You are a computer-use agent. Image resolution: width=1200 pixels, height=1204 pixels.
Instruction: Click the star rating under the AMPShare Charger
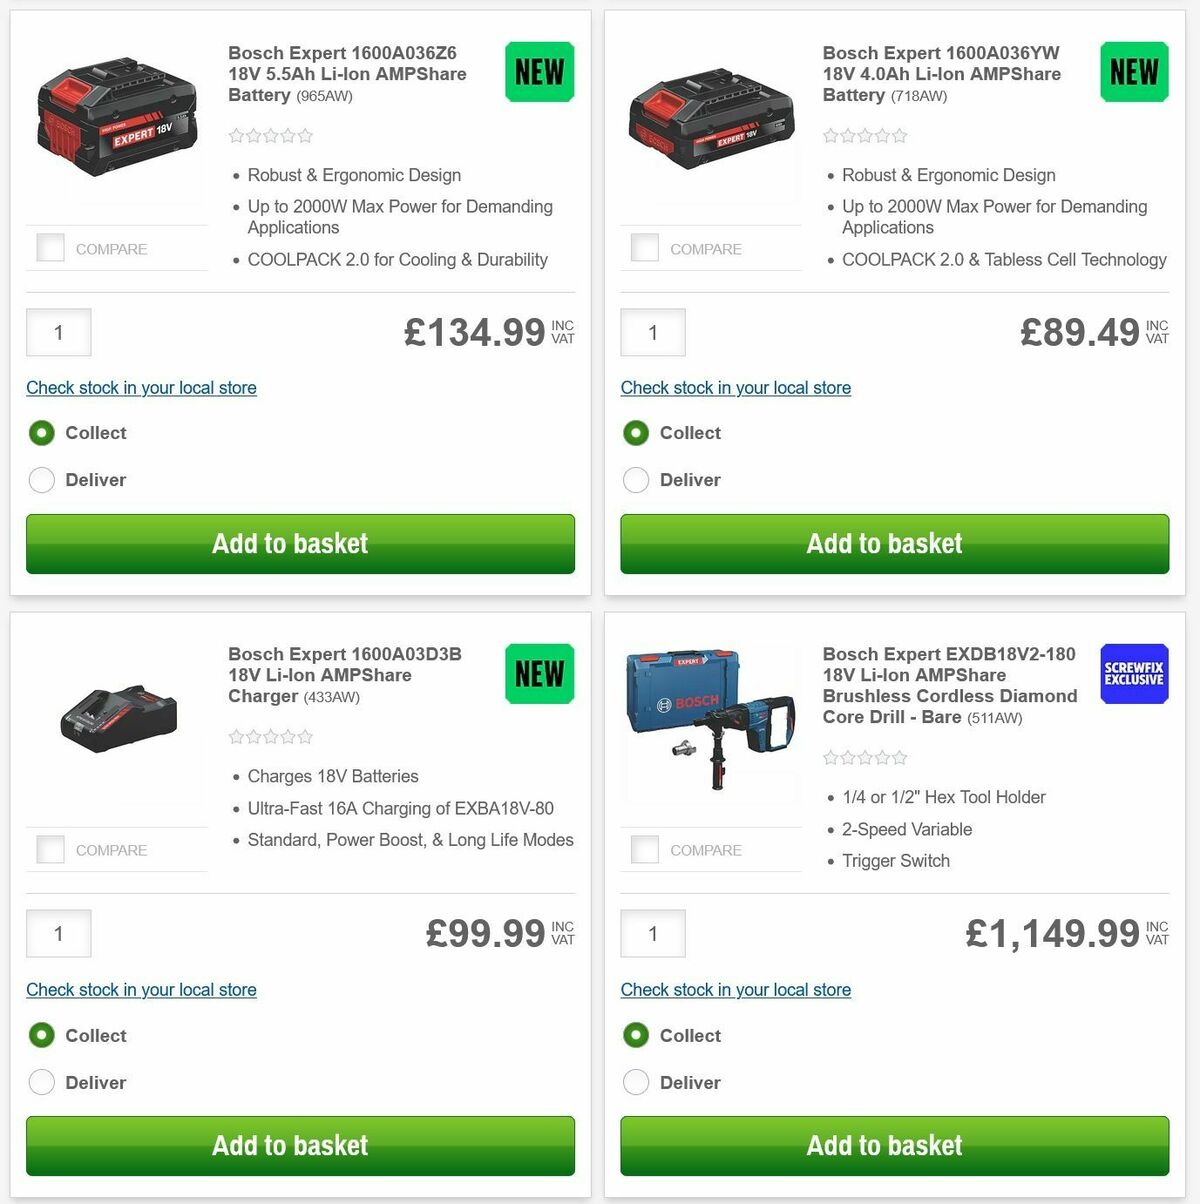click(270, 736)
